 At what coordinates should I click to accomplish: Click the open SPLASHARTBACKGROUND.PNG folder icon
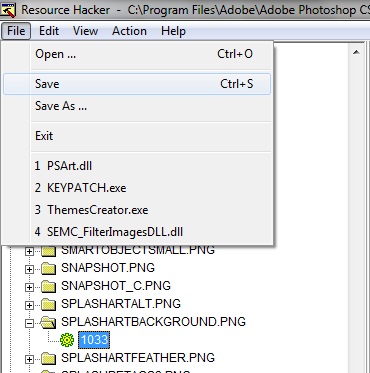(49, 322)
